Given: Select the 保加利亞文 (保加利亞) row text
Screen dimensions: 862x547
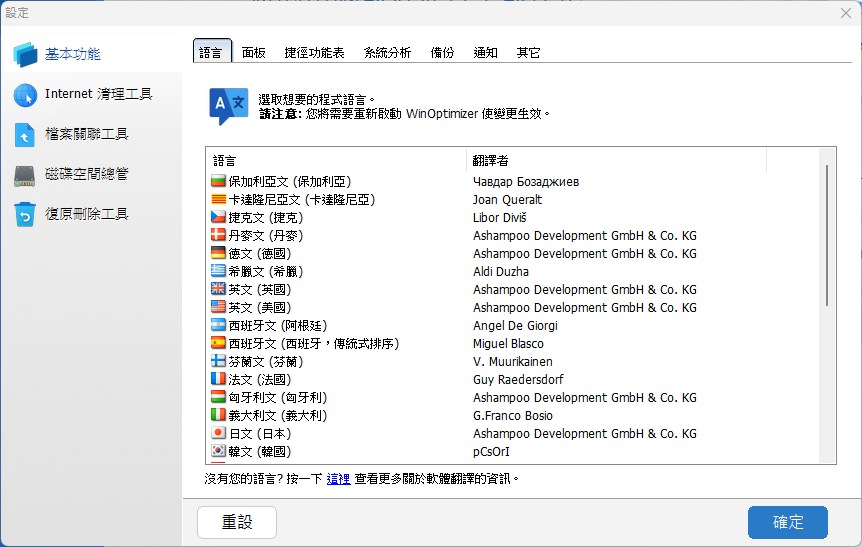Looking at the screenshot, I should 290,181.
